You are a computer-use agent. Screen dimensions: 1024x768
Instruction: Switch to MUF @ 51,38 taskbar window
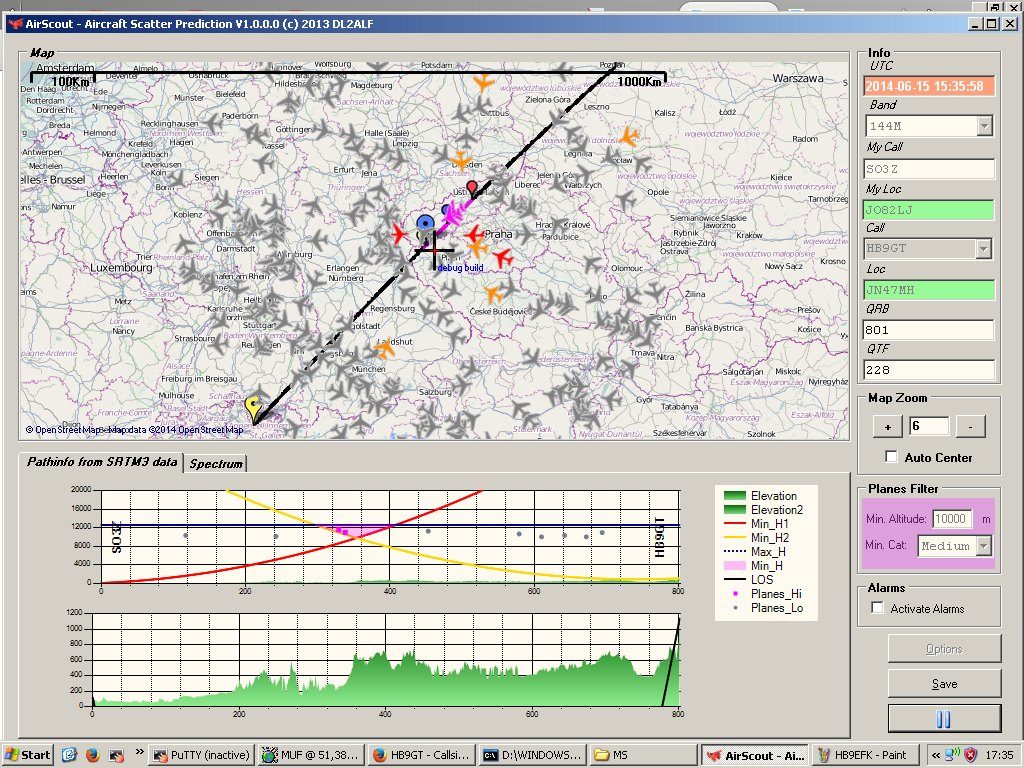311,755
